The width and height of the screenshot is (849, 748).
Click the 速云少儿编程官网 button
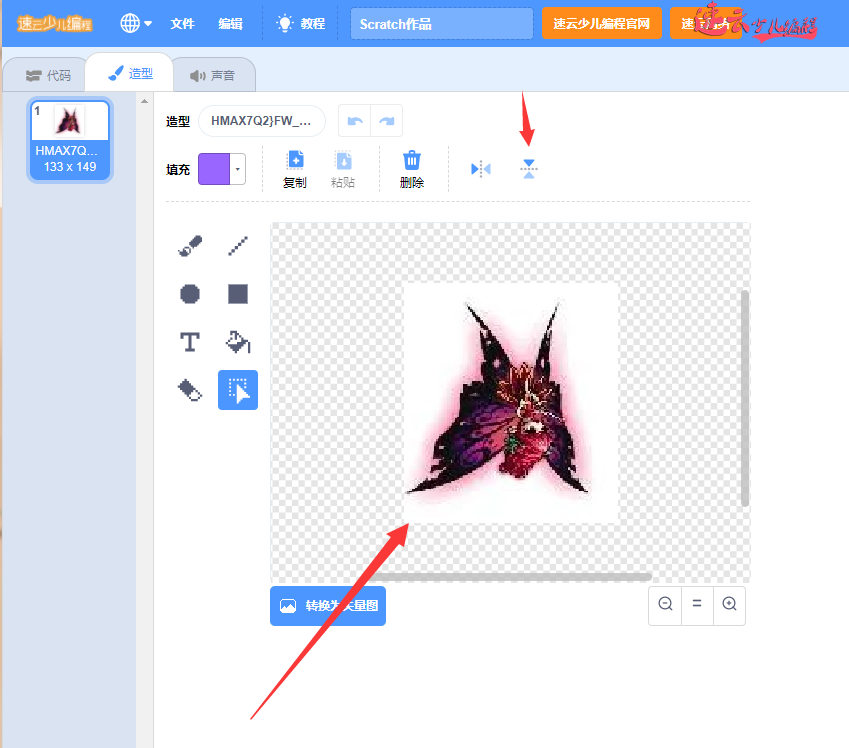click(601, 23)
